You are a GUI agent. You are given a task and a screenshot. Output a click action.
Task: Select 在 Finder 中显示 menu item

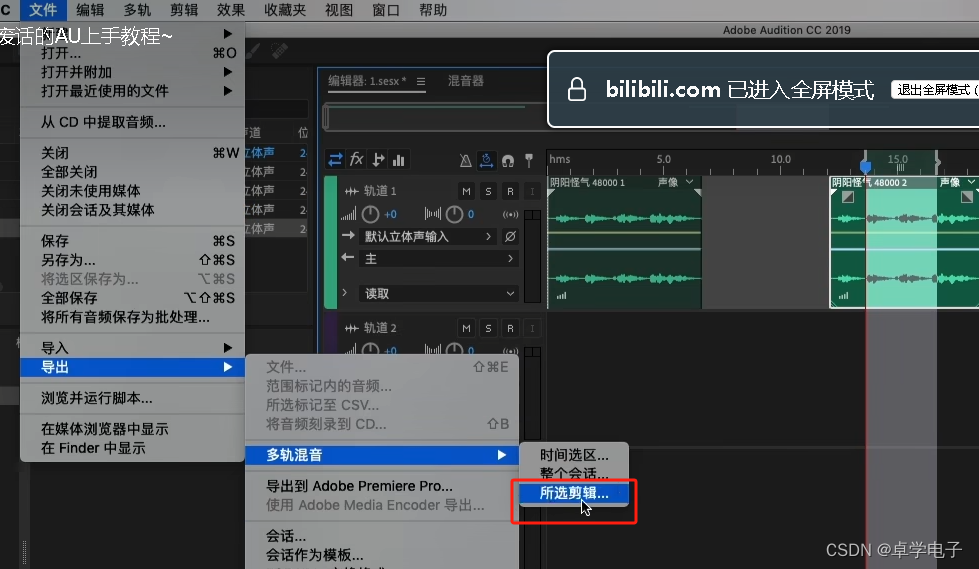[132, 448]
